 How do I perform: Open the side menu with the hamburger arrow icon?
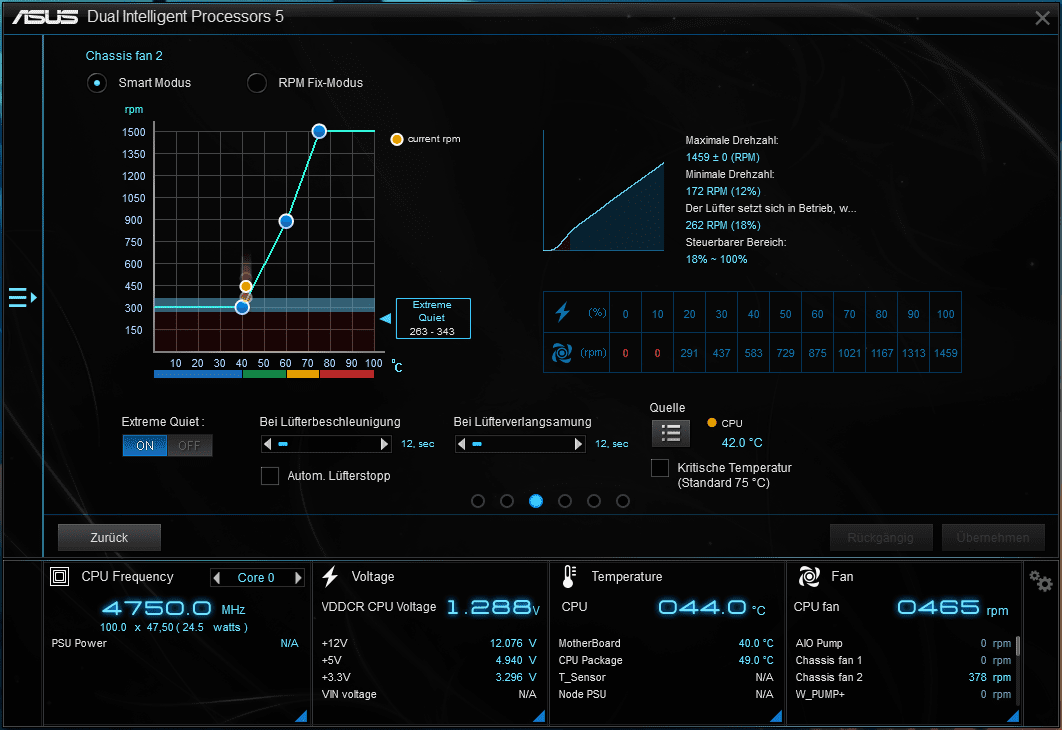(22, 297)
